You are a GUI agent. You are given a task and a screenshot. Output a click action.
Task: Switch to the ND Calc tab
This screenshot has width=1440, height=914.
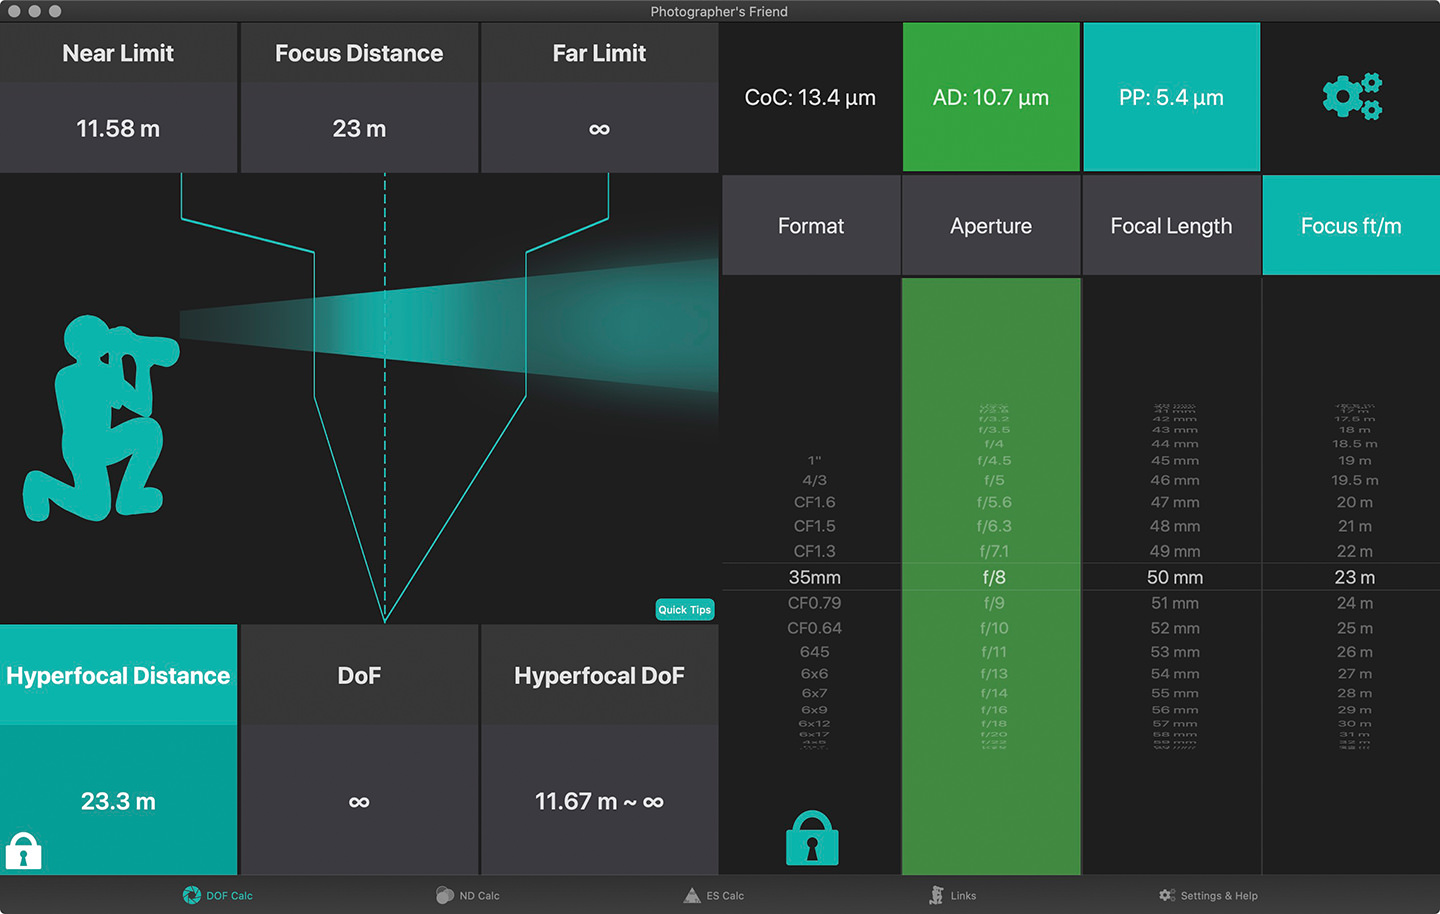(x=468, y=895)
